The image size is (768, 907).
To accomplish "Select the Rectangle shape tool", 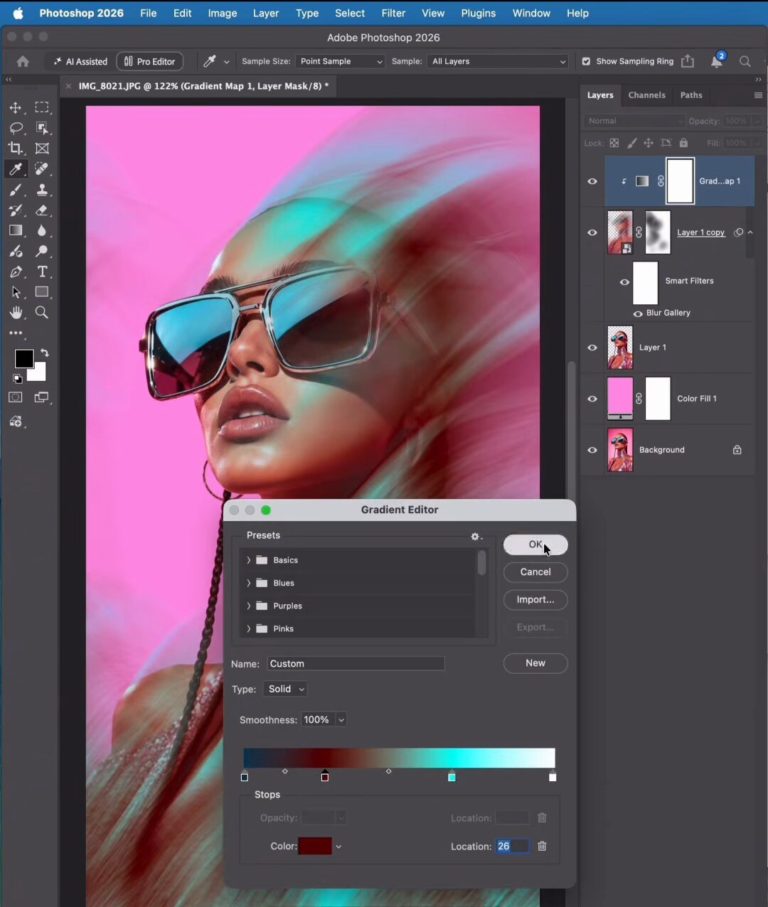I will (x=42, y=292).
